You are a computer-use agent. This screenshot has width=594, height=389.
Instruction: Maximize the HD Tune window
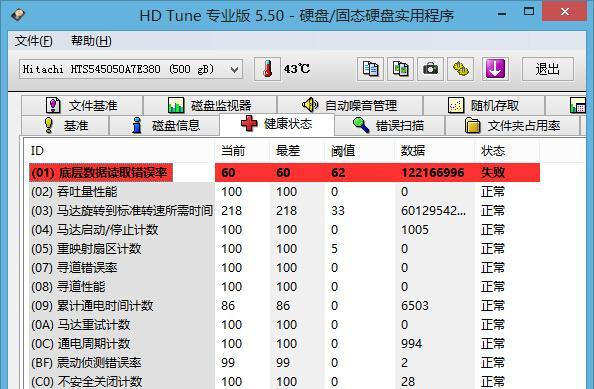529,12
